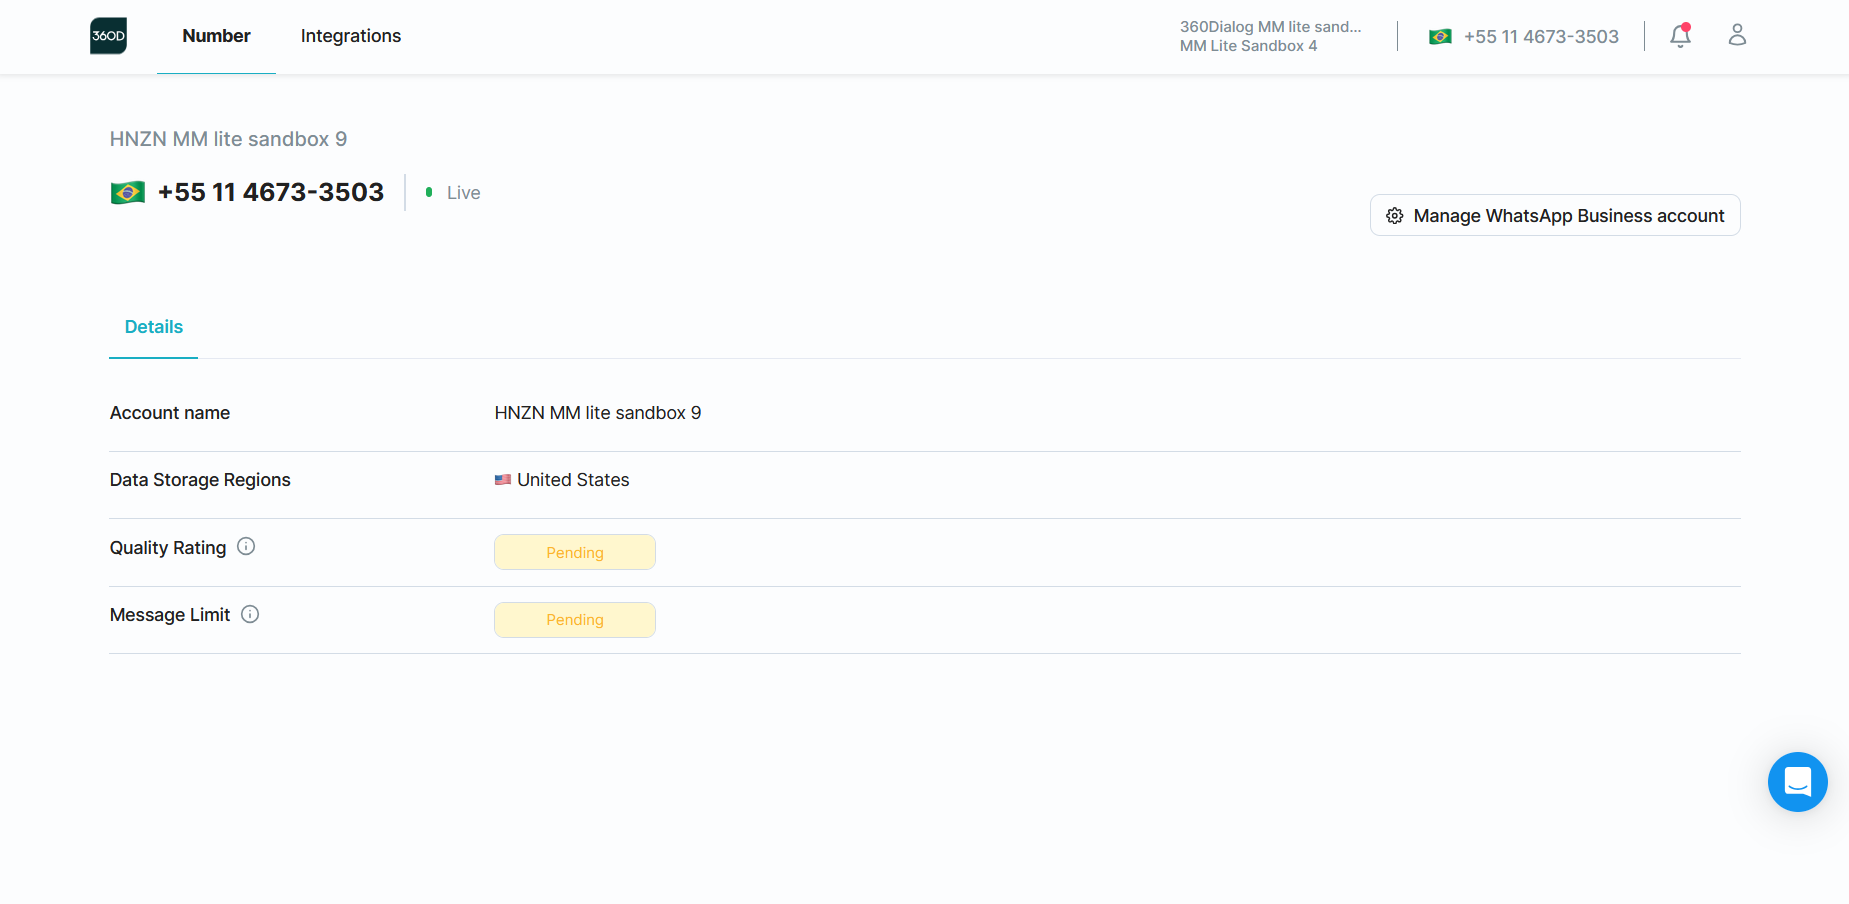1849x904 pixels.
Task: Click the gear icon on the Manage button
Action: tap(1395, 216)
